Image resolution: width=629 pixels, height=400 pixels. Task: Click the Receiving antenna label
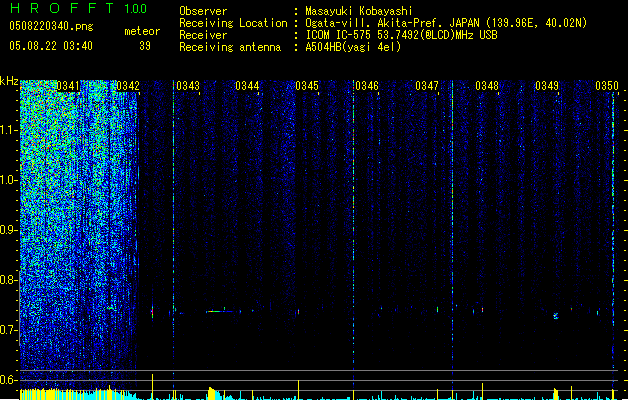click(x=230, y=47)
